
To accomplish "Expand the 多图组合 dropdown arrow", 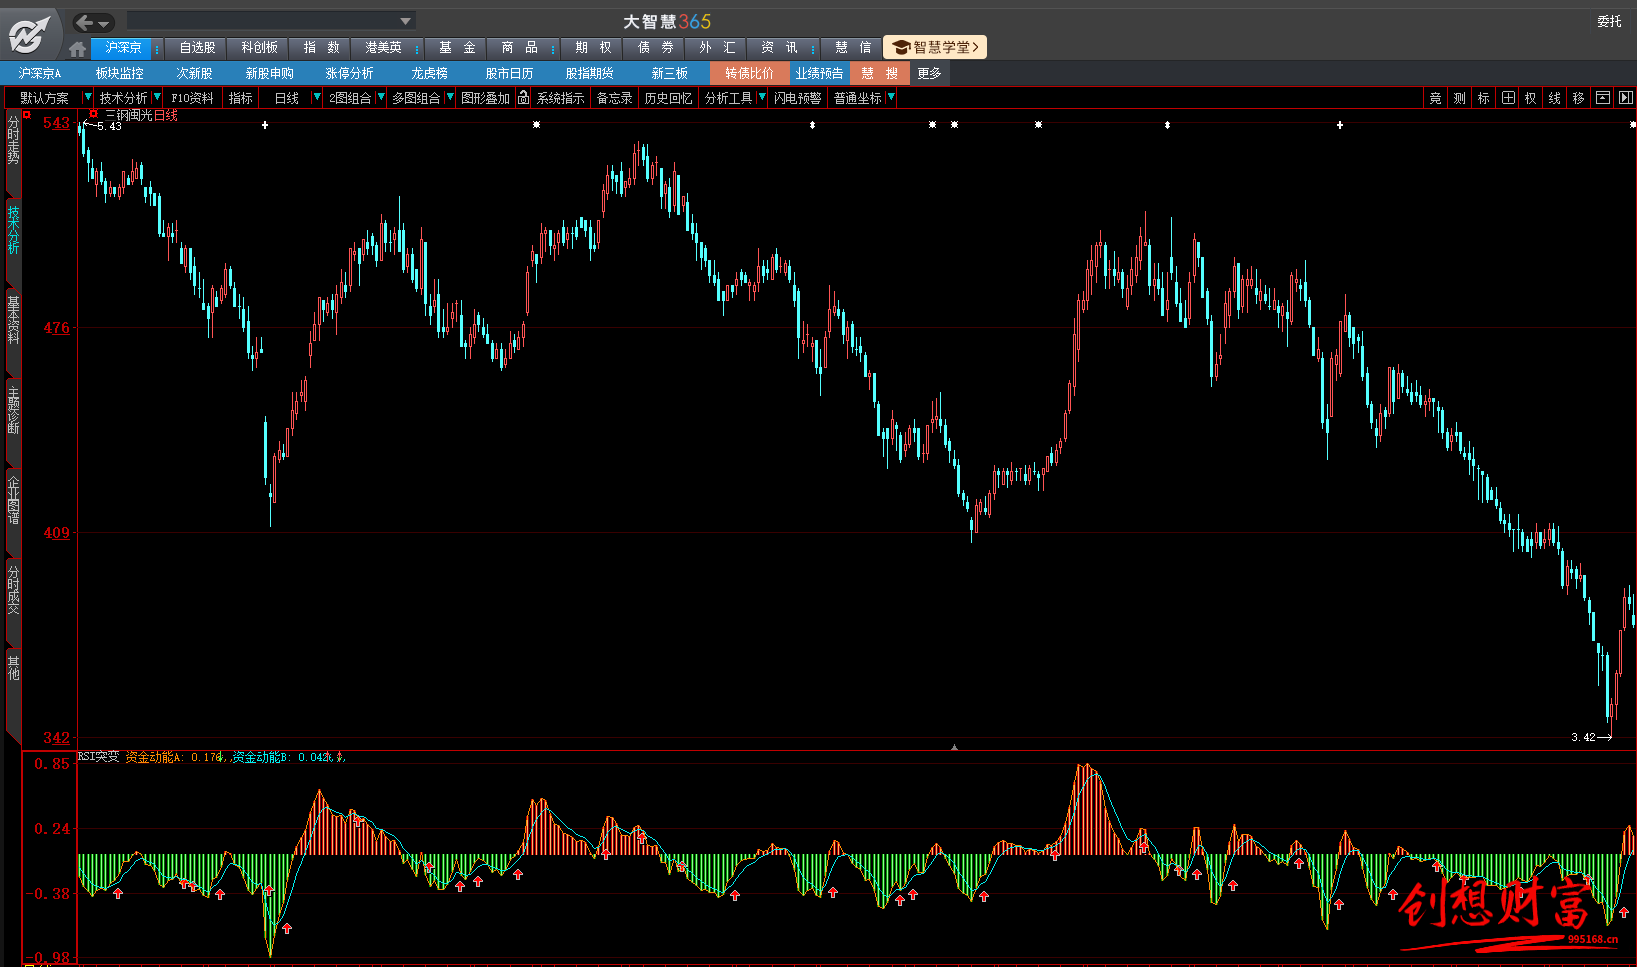I will point(450,97).
